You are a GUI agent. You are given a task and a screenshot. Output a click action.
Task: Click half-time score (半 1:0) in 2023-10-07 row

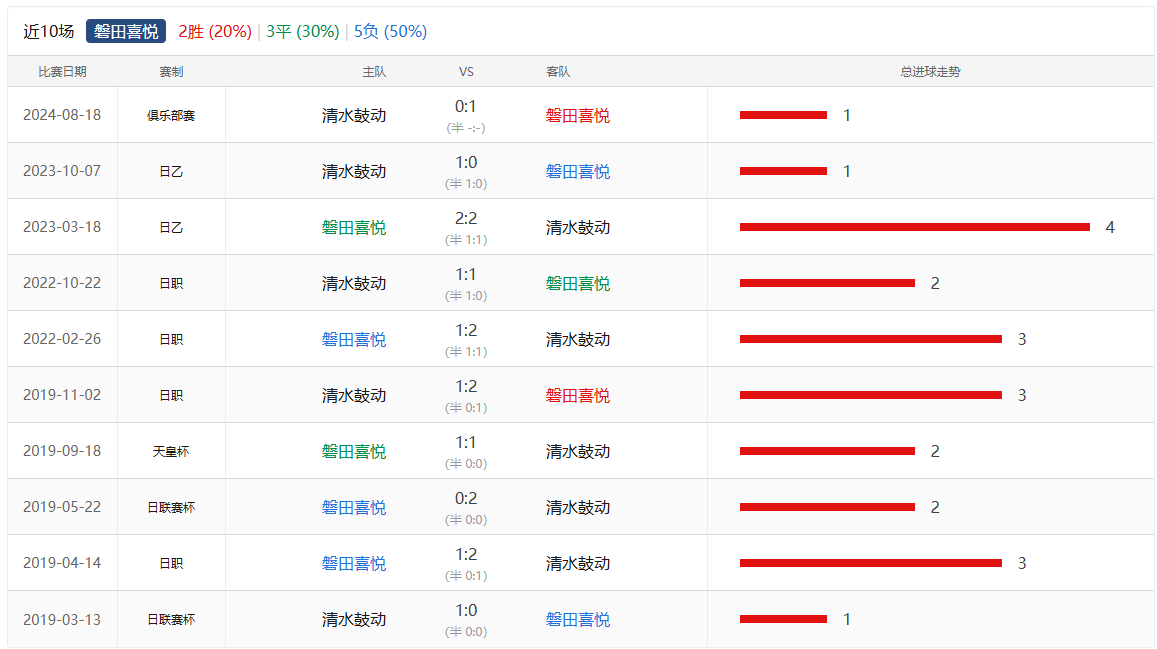coord(466,184)
